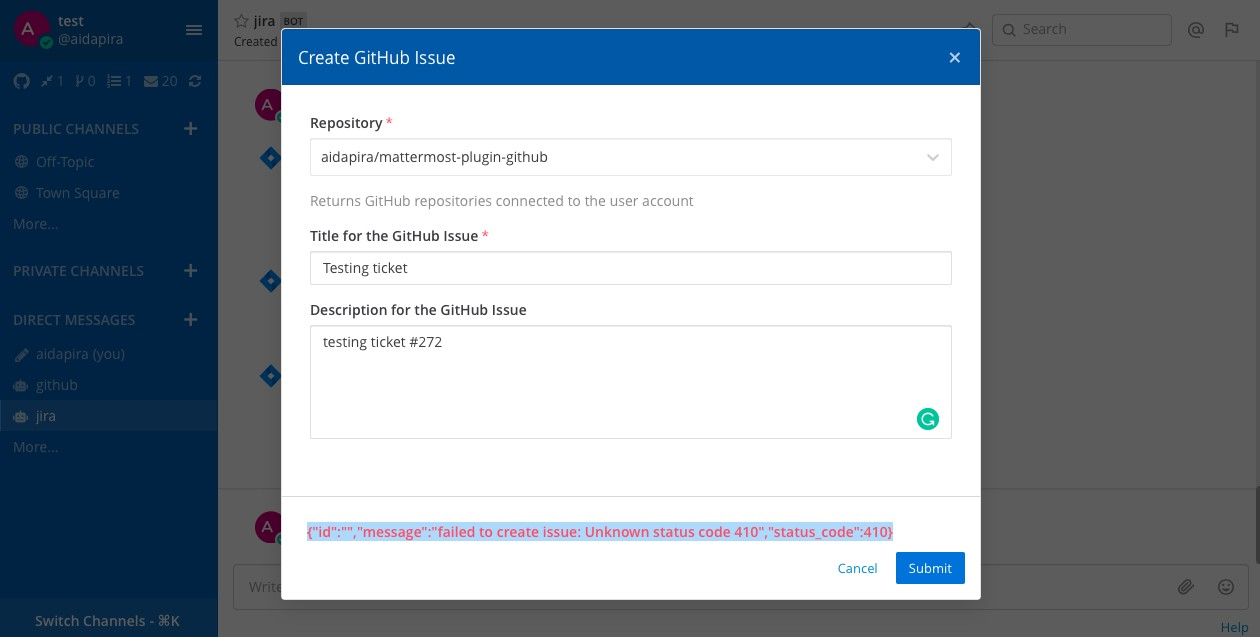This screenshot has height=637, width=1260.
Task: Click the user avatar in sidebar header
Action: pos(31,30)
